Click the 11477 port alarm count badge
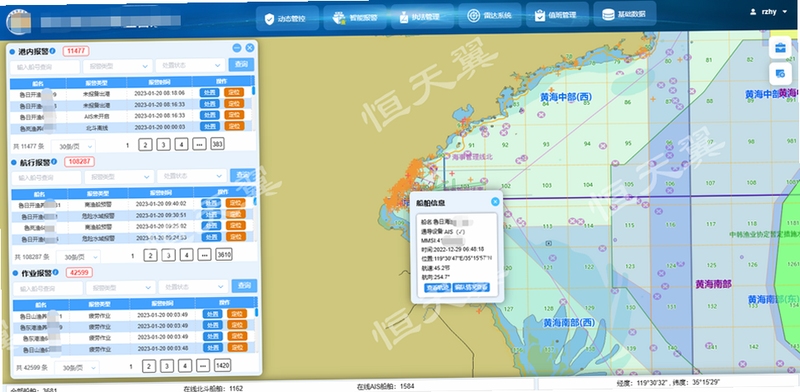The image size is (800, 392). [76, 51]
